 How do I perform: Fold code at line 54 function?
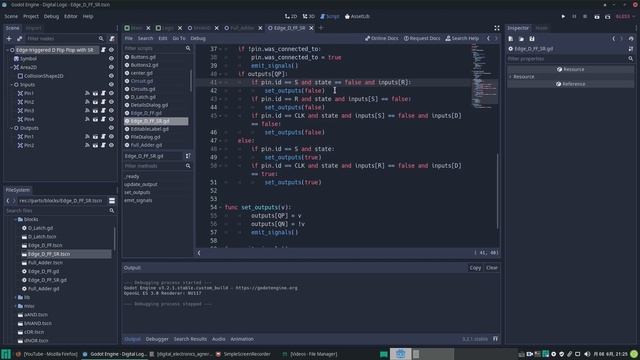220,207
